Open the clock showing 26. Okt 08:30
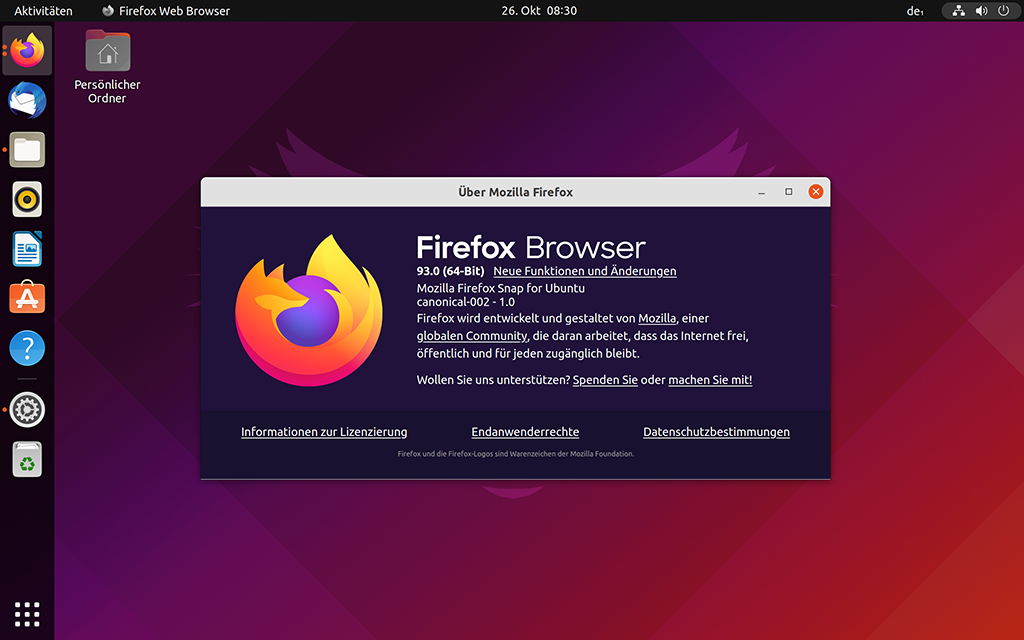This screenshot has width=1024, height=640. coord(539,10)
